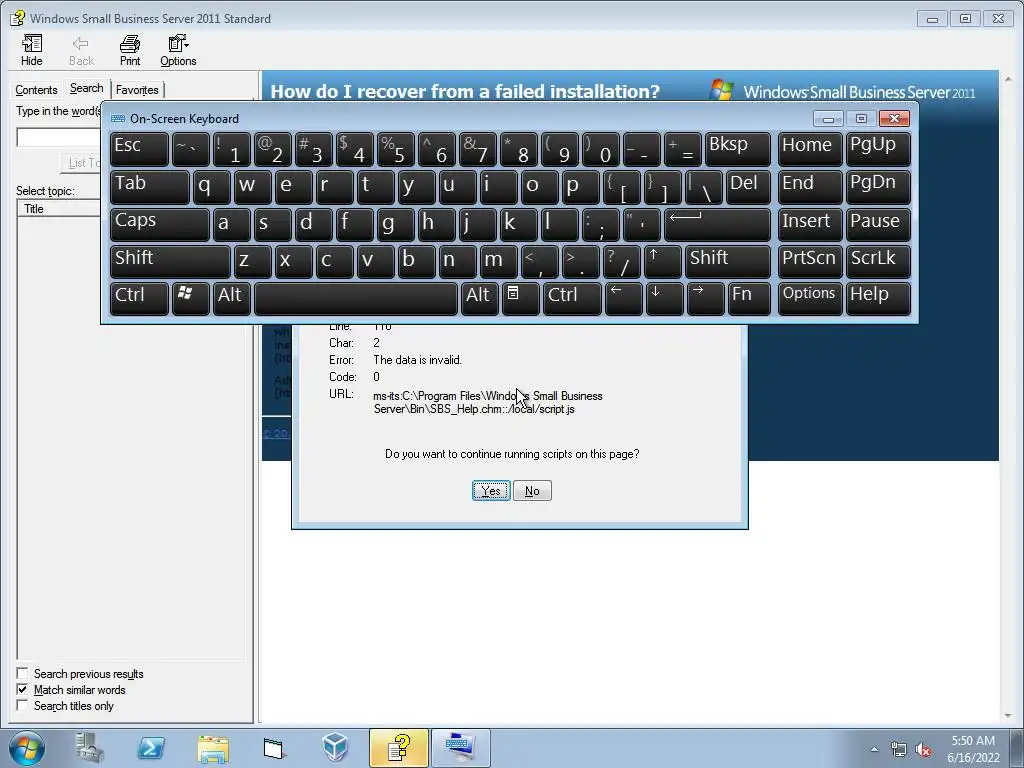Switch to the Contents tab

click(x=37, y=89)
